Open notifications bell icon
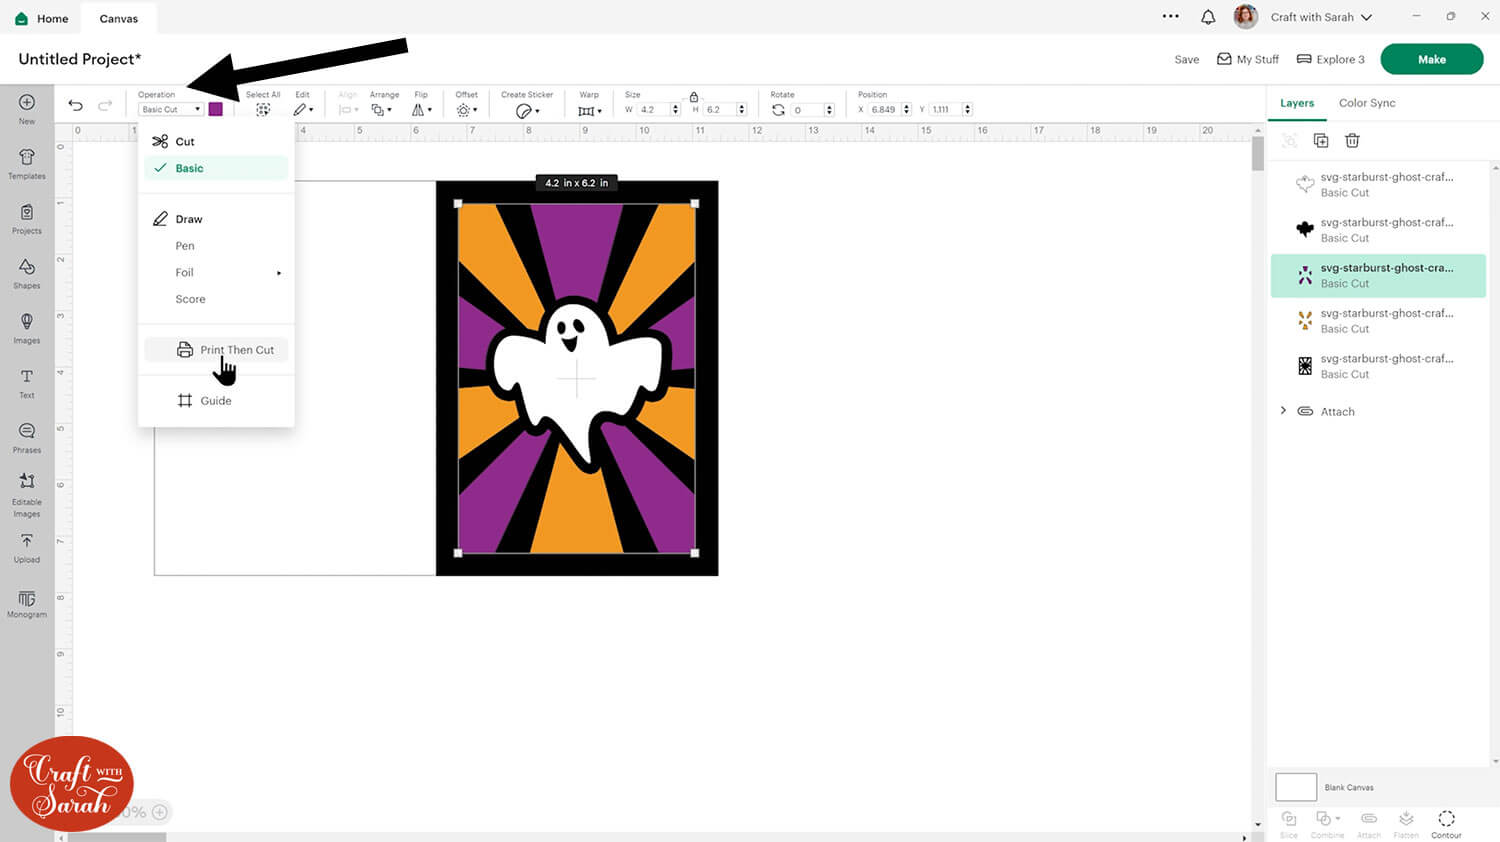The height and width of the screenshot is (842, 1500). click(1208, 17)
